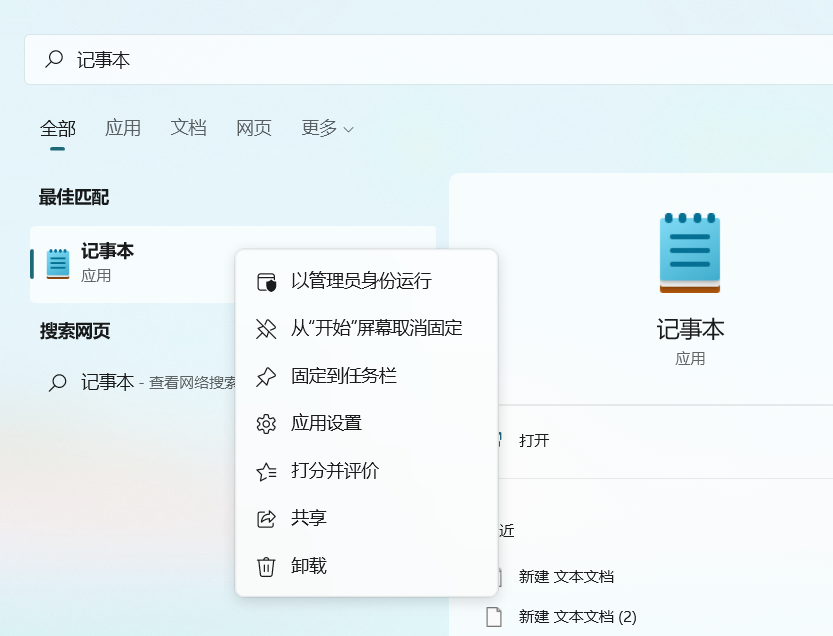The height and width of the screenshot is (636, 833).
Task: Switch to the 全部 tab
Action: pyautogui.click(x=58, y=129)
